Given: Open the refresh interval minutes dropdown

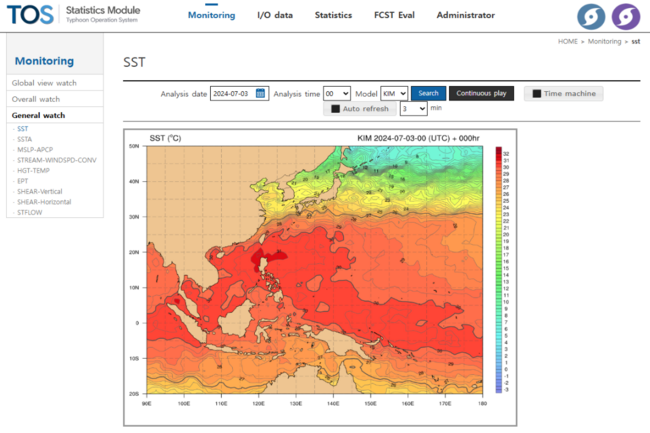Looking at the screenshot, I should (x=413, y=109).
